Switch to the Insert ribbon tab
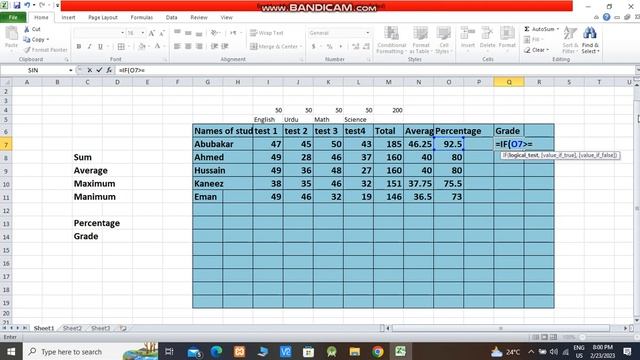Viewport: 640px width, 360px height. pos(68,18)
